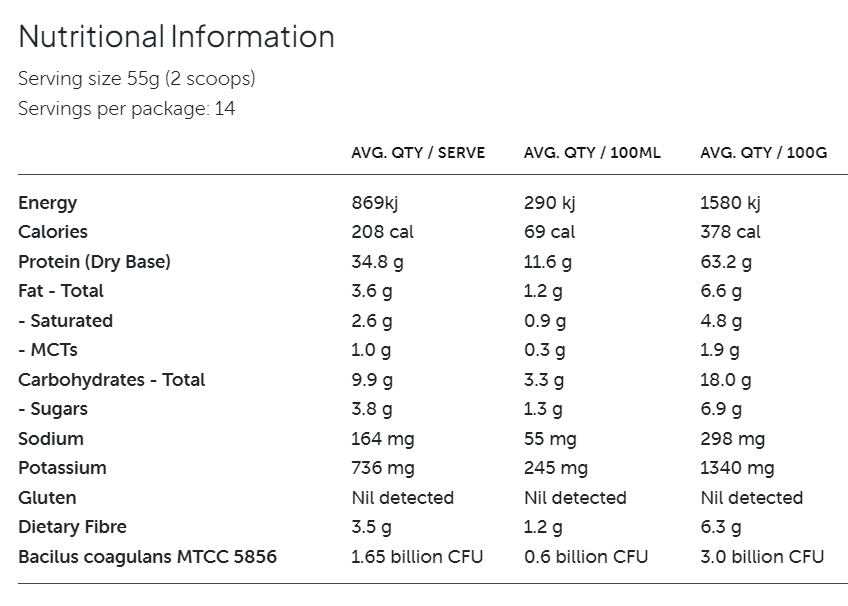The width and height of the screenshot is (848, 606).
Task: Select the Fat - Total row label
Action: coord(61,291)
